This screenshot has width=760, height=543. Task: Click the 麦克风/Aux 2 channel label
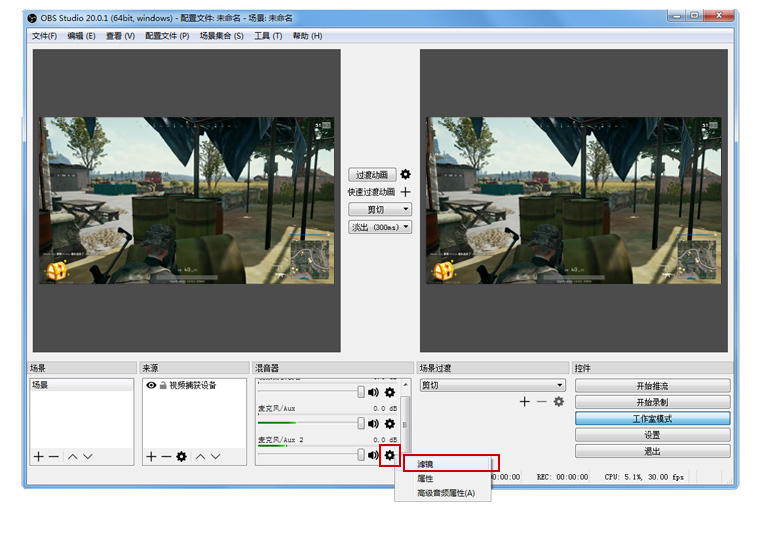pyautogui.click(x=281, y=440)
